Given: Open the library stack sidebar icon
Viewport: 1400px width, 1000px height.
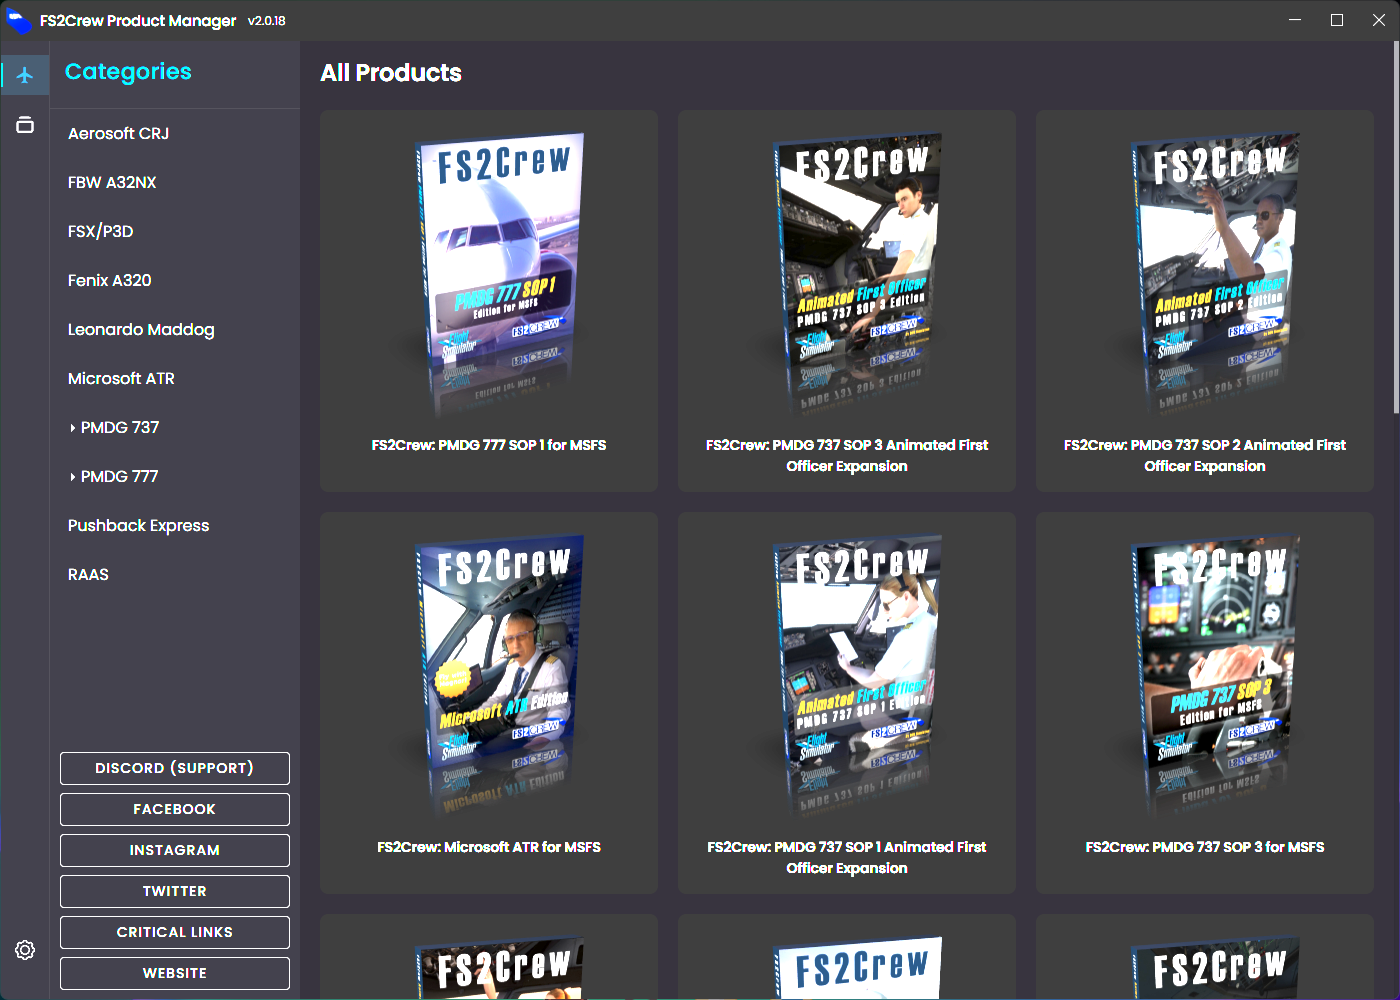Looking at the screenshot, I should [x=25, y=125].
